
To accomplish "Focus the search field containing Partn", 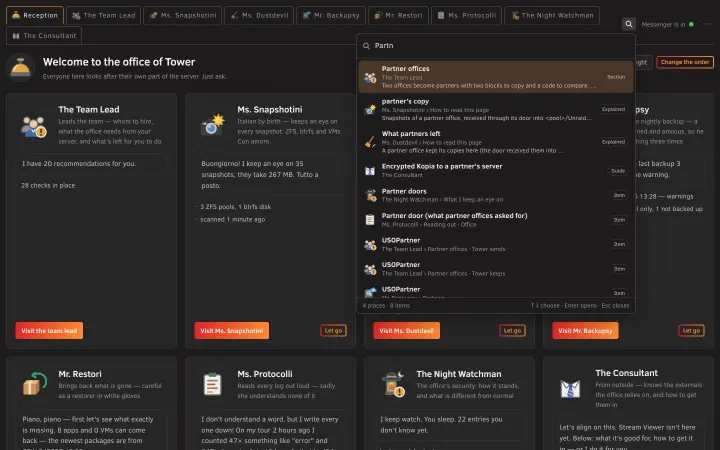I will click(496, 46).
